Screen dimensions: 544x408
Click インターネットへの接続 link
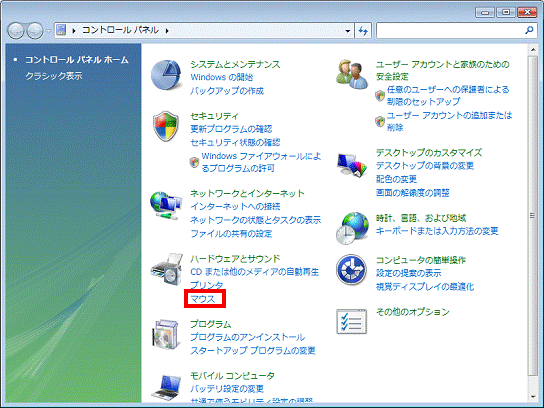[235, 206]
